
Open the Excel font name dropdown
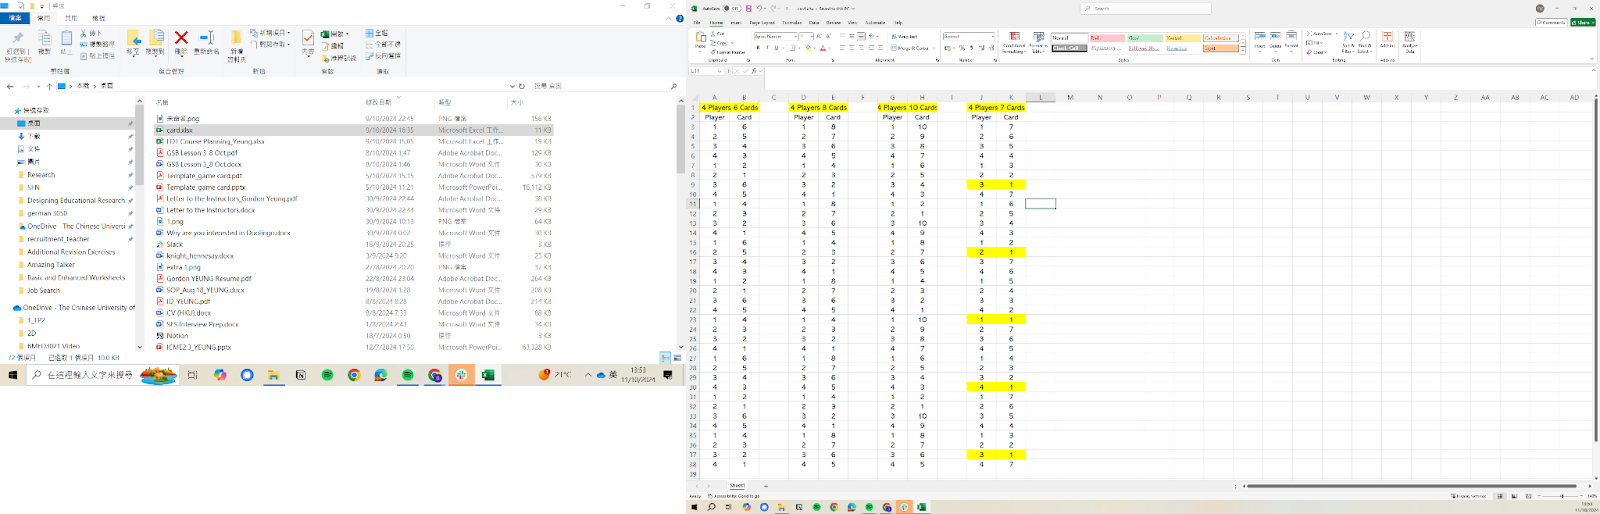[795, 36]
